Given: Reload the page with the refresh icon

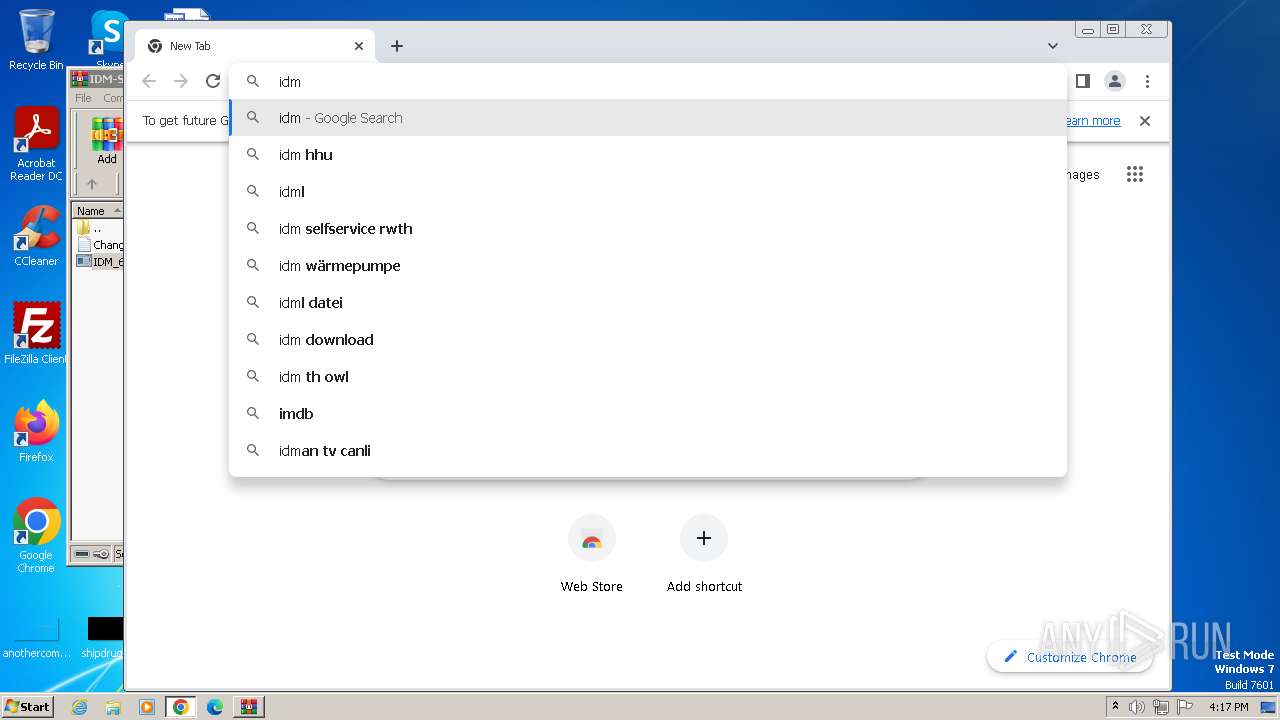Looking at the screenshot, I should pos(213,81).
